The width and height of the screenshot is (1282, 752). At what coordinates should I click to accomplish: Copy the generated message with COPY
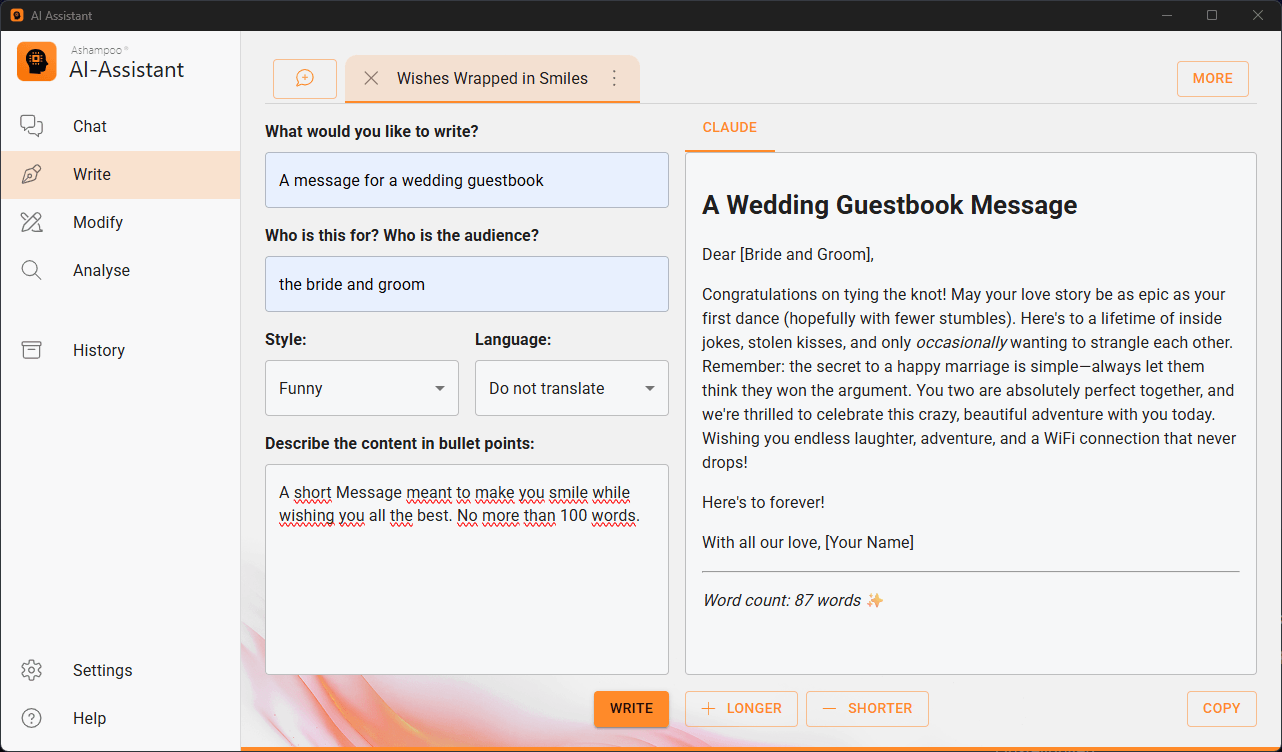click(1222, 709)
